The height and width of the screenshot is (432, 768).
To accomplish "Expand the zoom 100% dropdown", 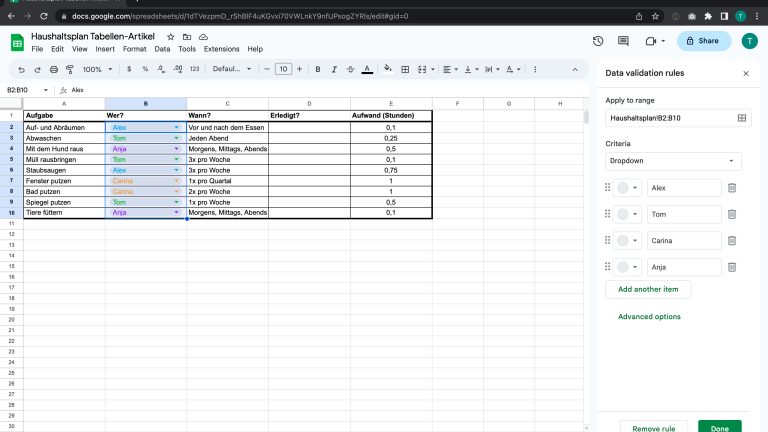I will point(97,69).
